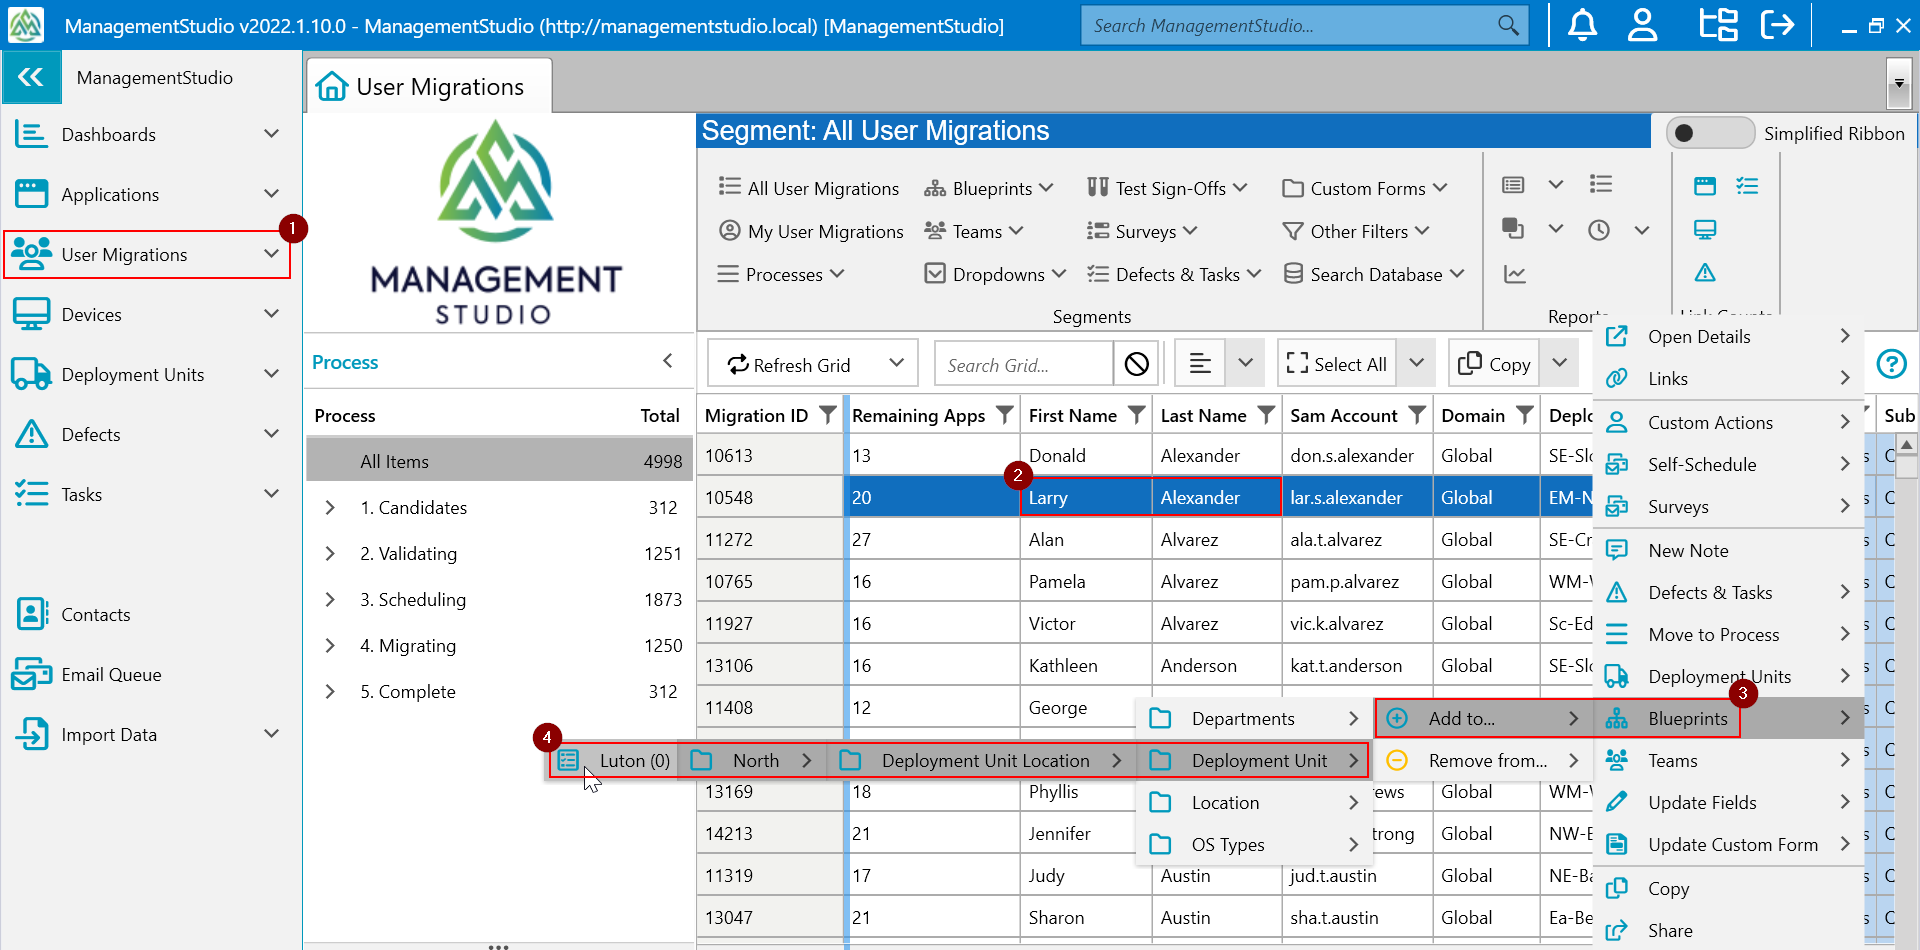Expand the Dashboards sidebar section
The width and height of the screenshot is (1920, 950).
tap(271, 134)
